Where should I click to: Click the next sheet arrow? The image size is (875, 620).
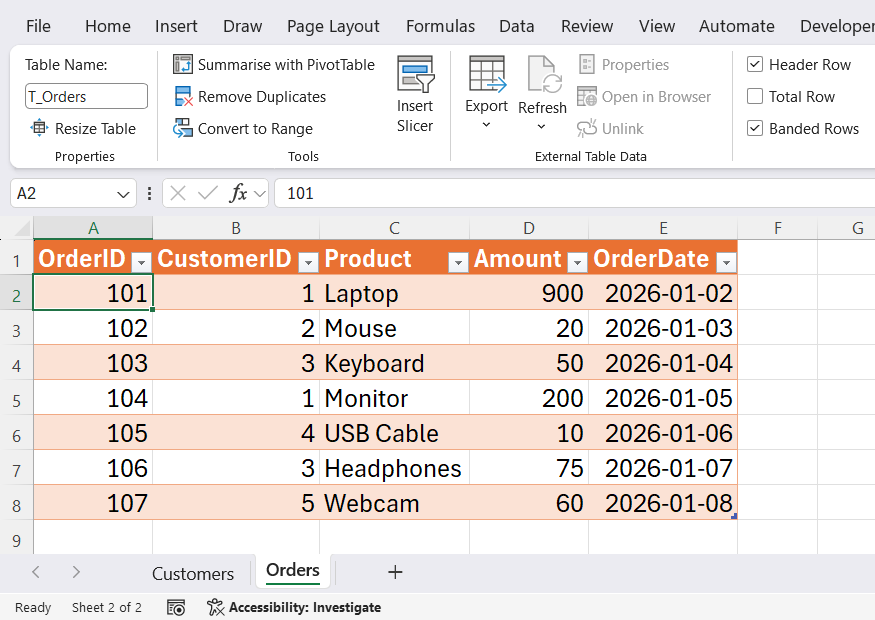point(76,572)
